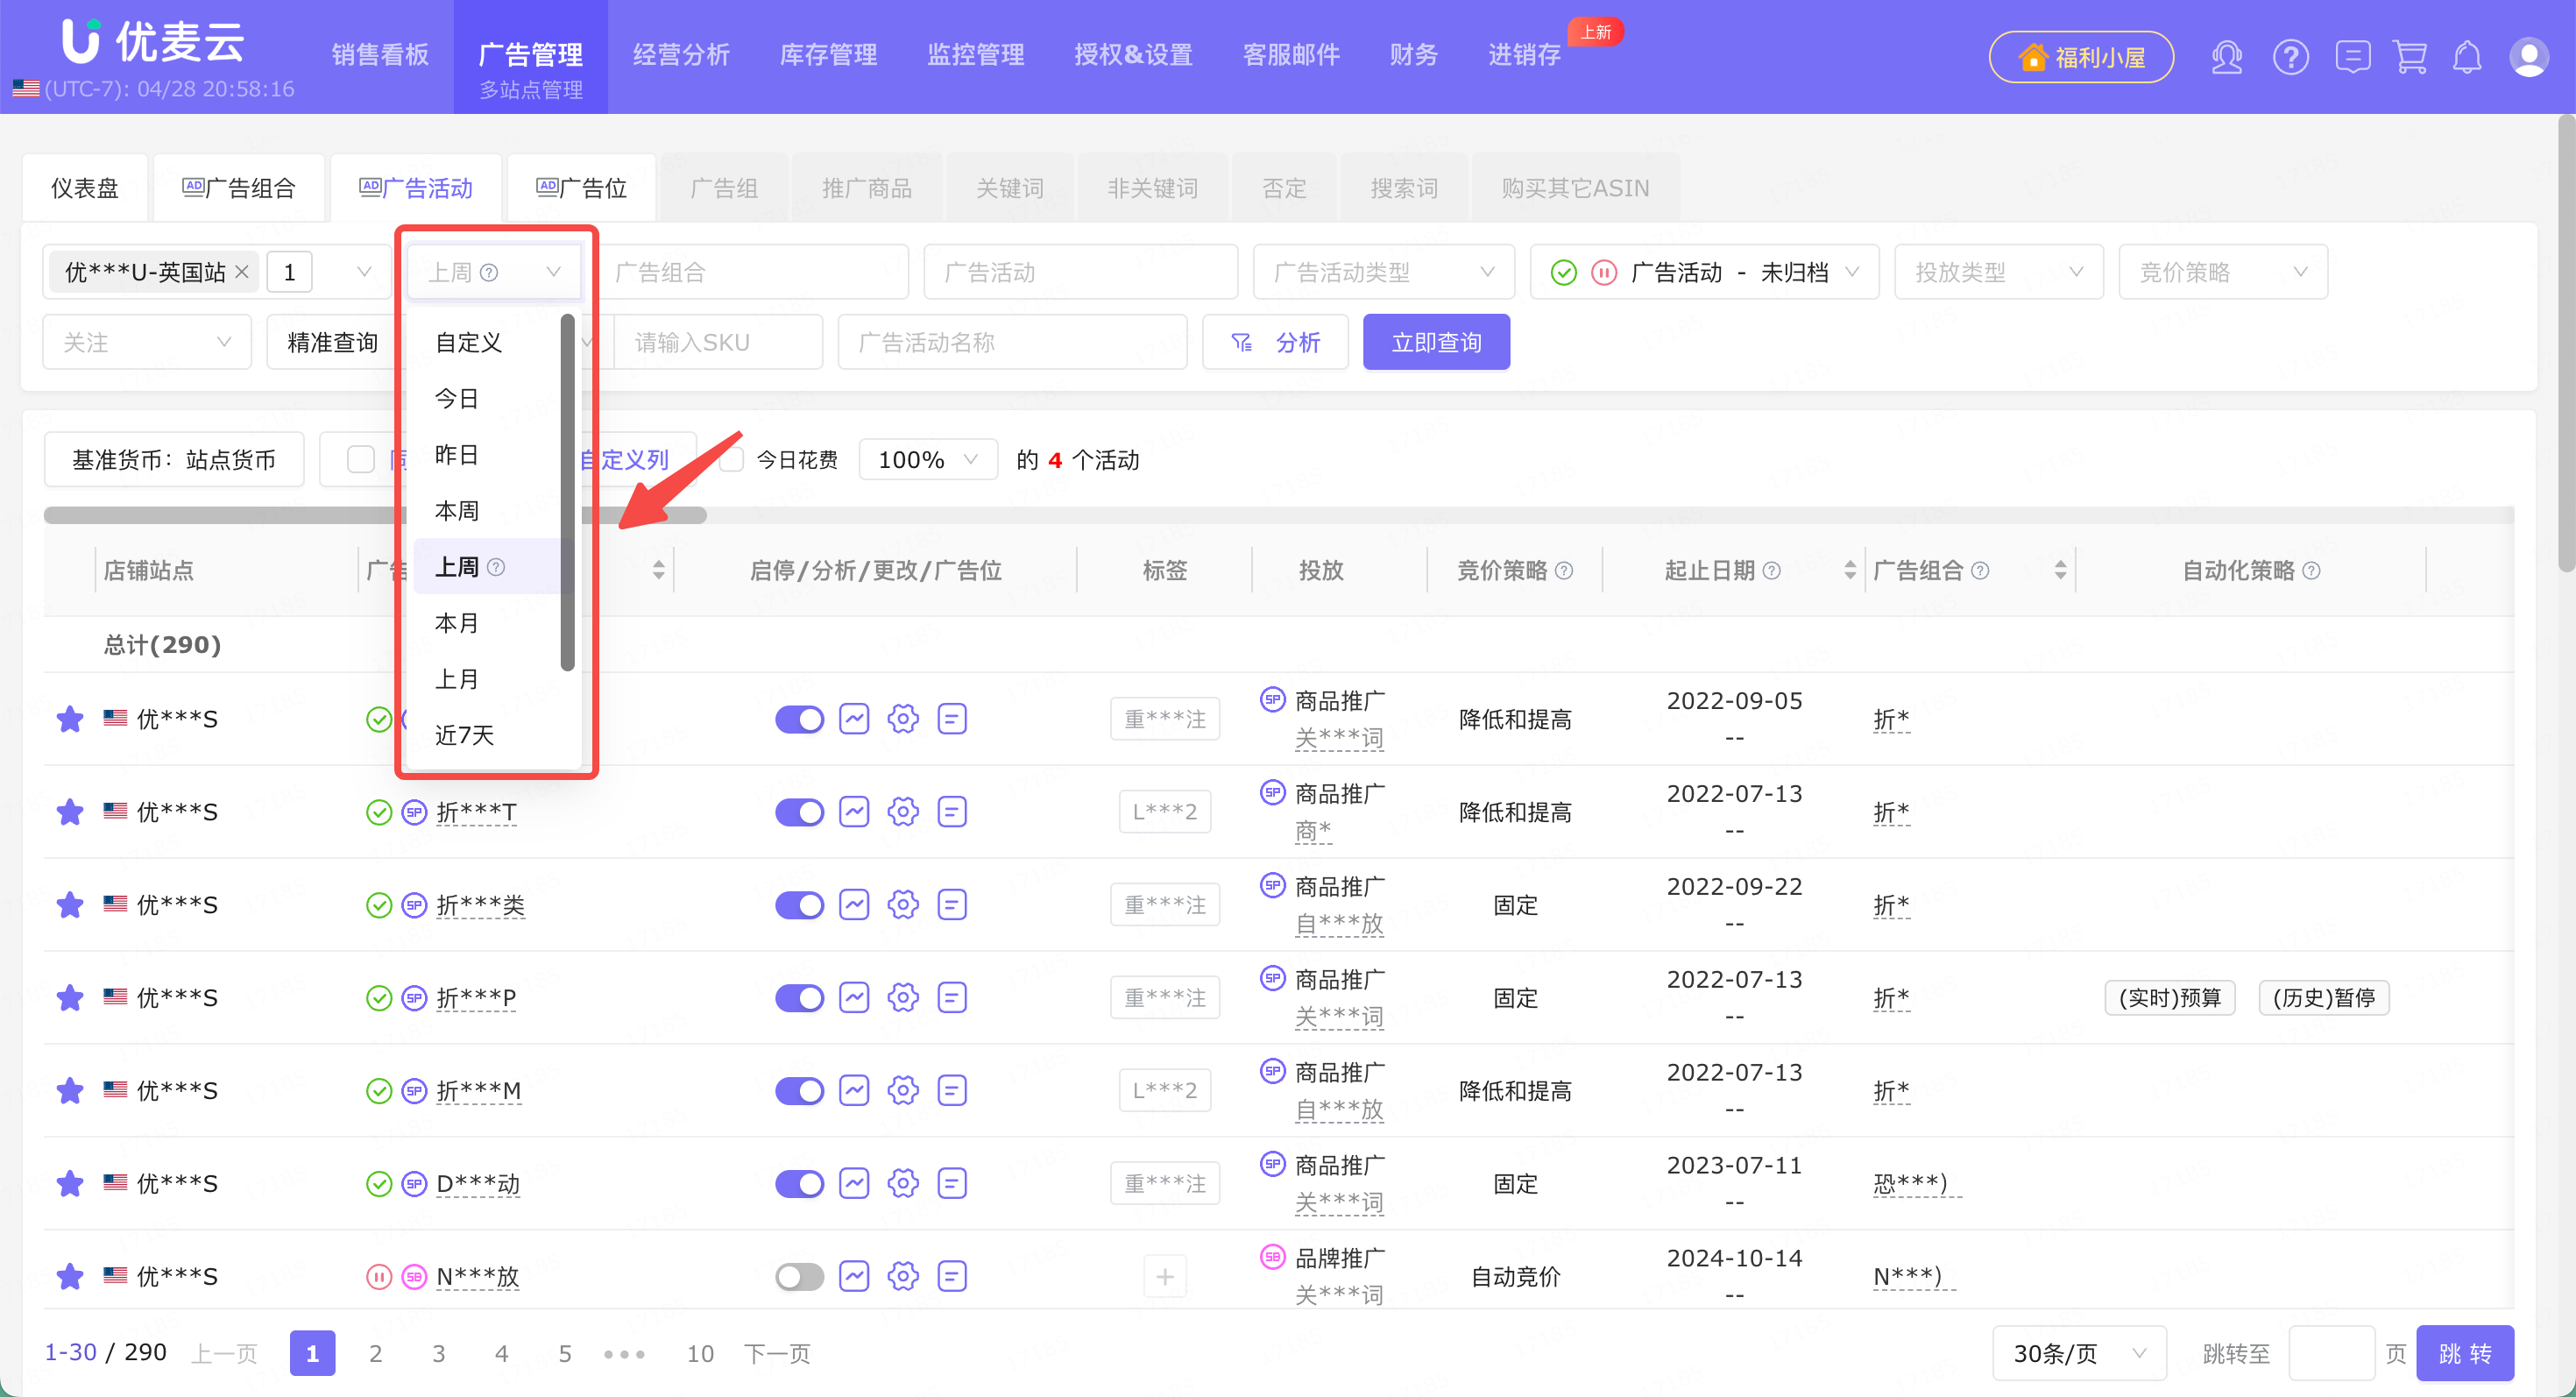
Task: Toggle campaign switch in 折***类 row
Action: 799,905
